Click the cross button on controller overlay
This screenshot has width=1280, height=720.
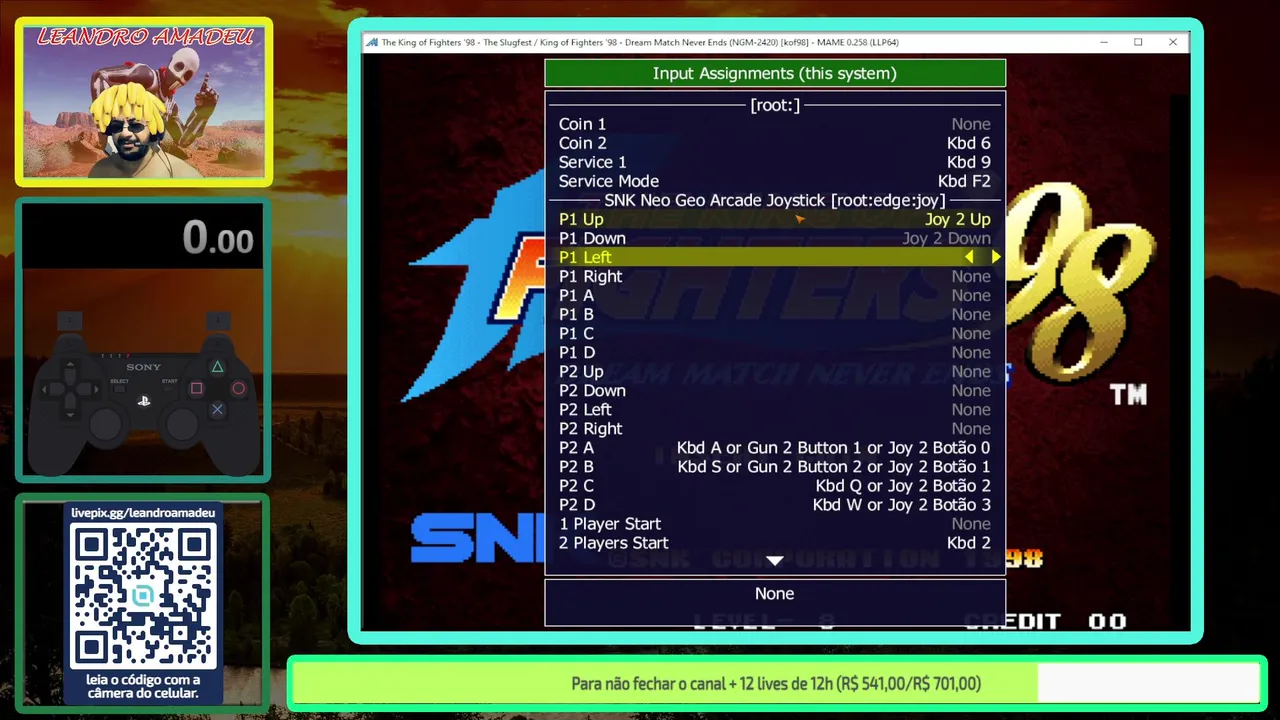click(217, 409)
